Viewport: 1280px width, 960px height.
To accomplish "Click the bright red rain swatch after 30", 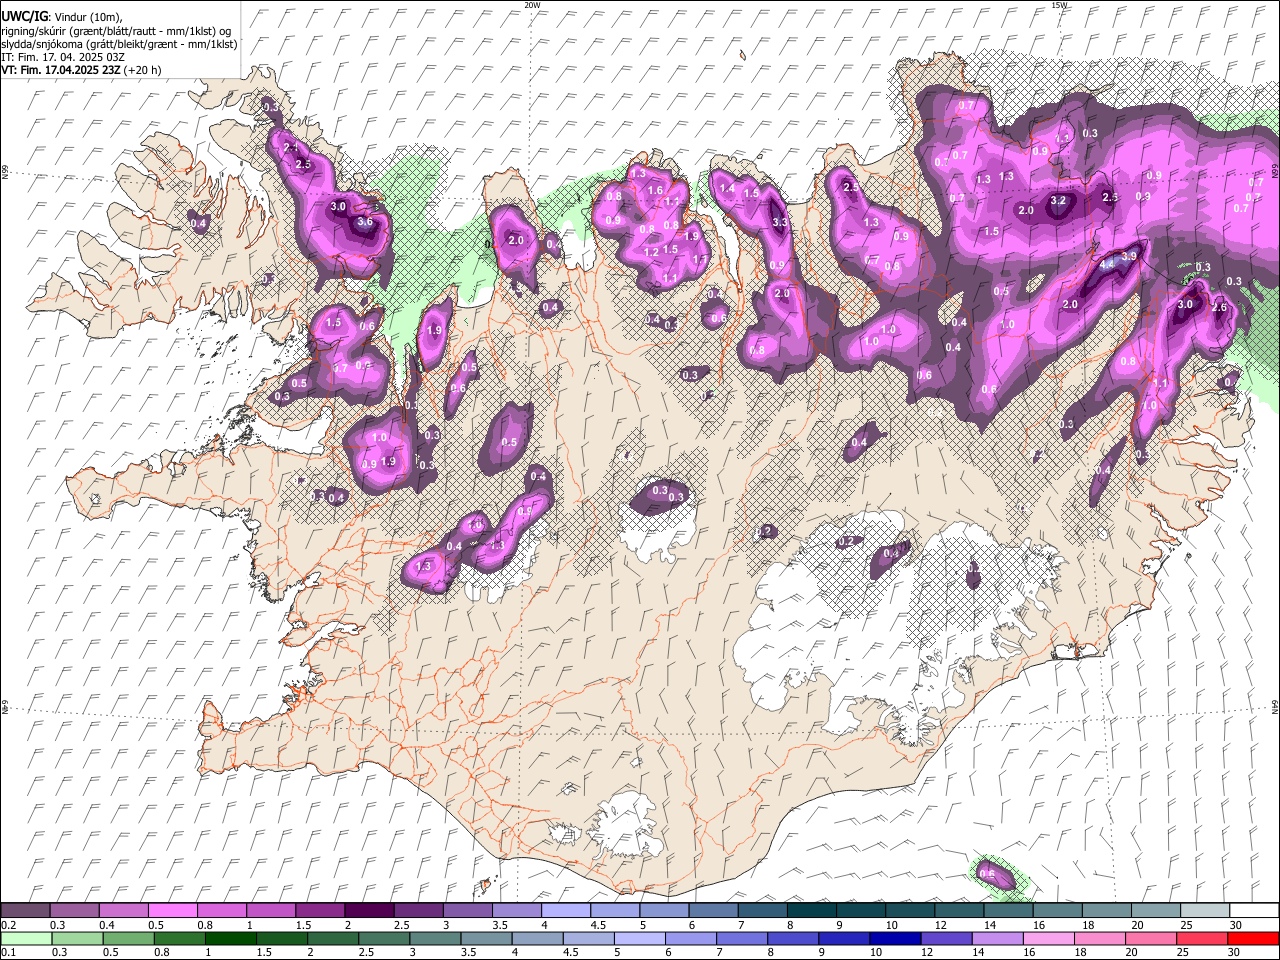I will (1253, 938).
